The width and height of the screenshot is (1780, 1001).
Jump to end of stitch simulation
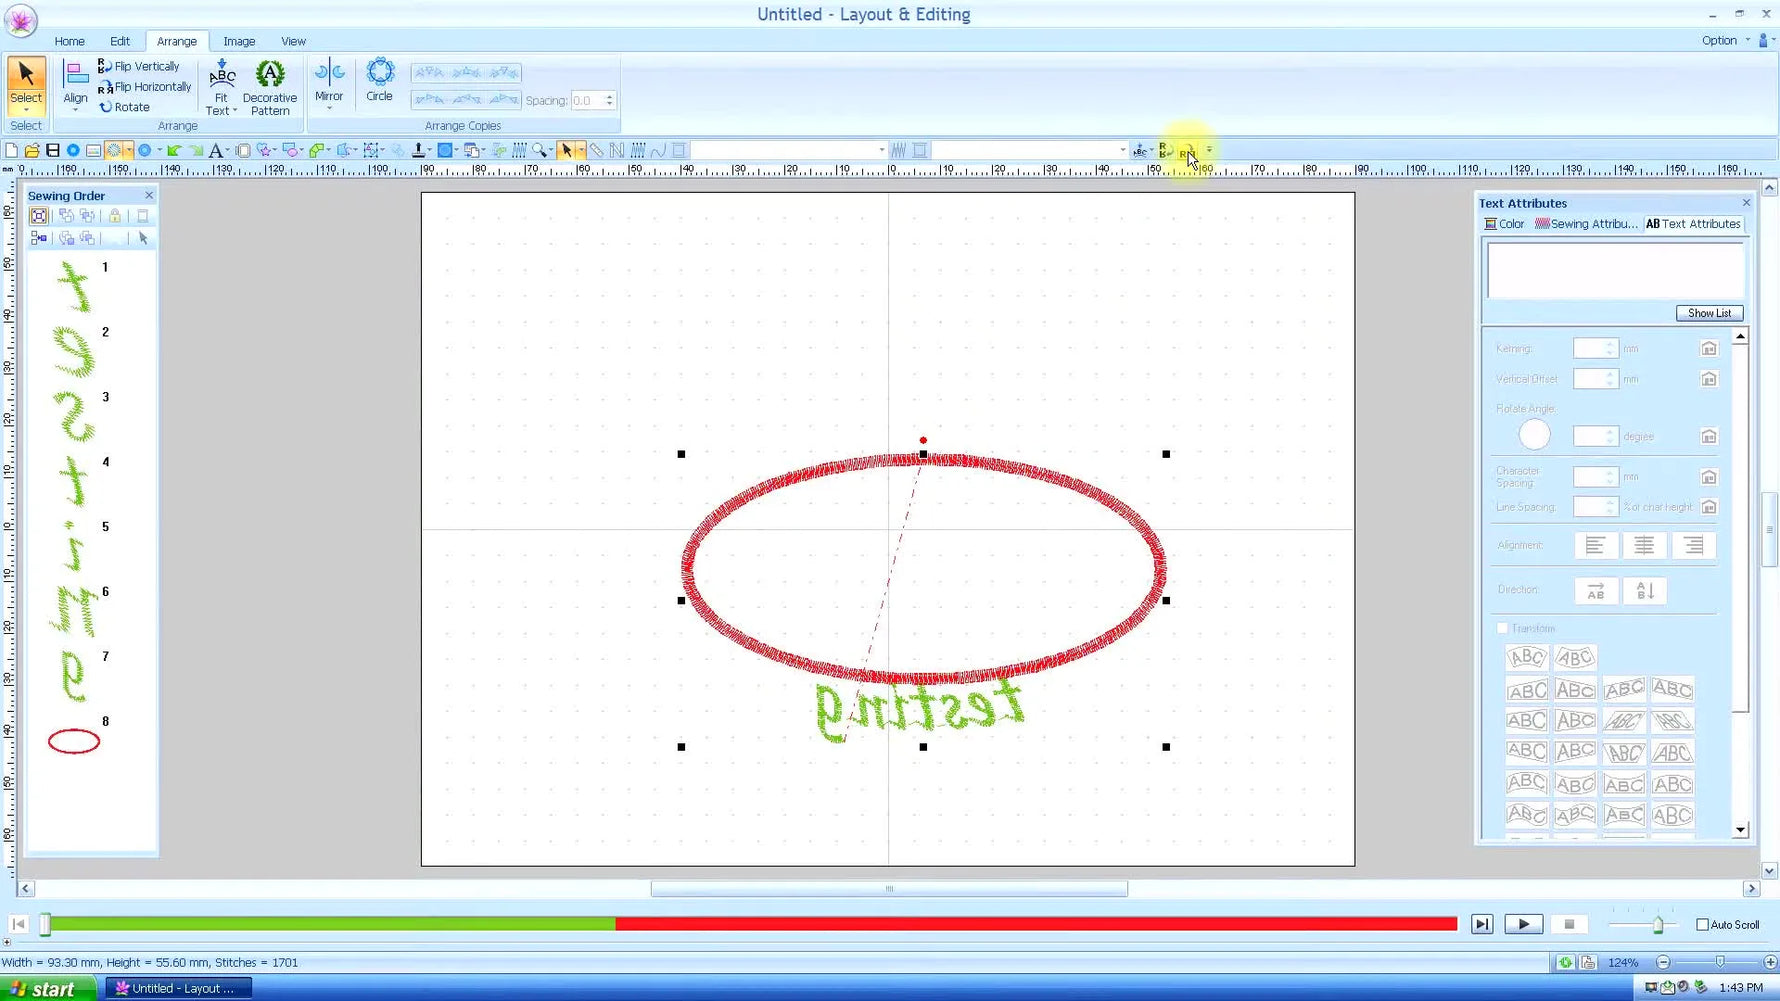(x=1482, y=924)
